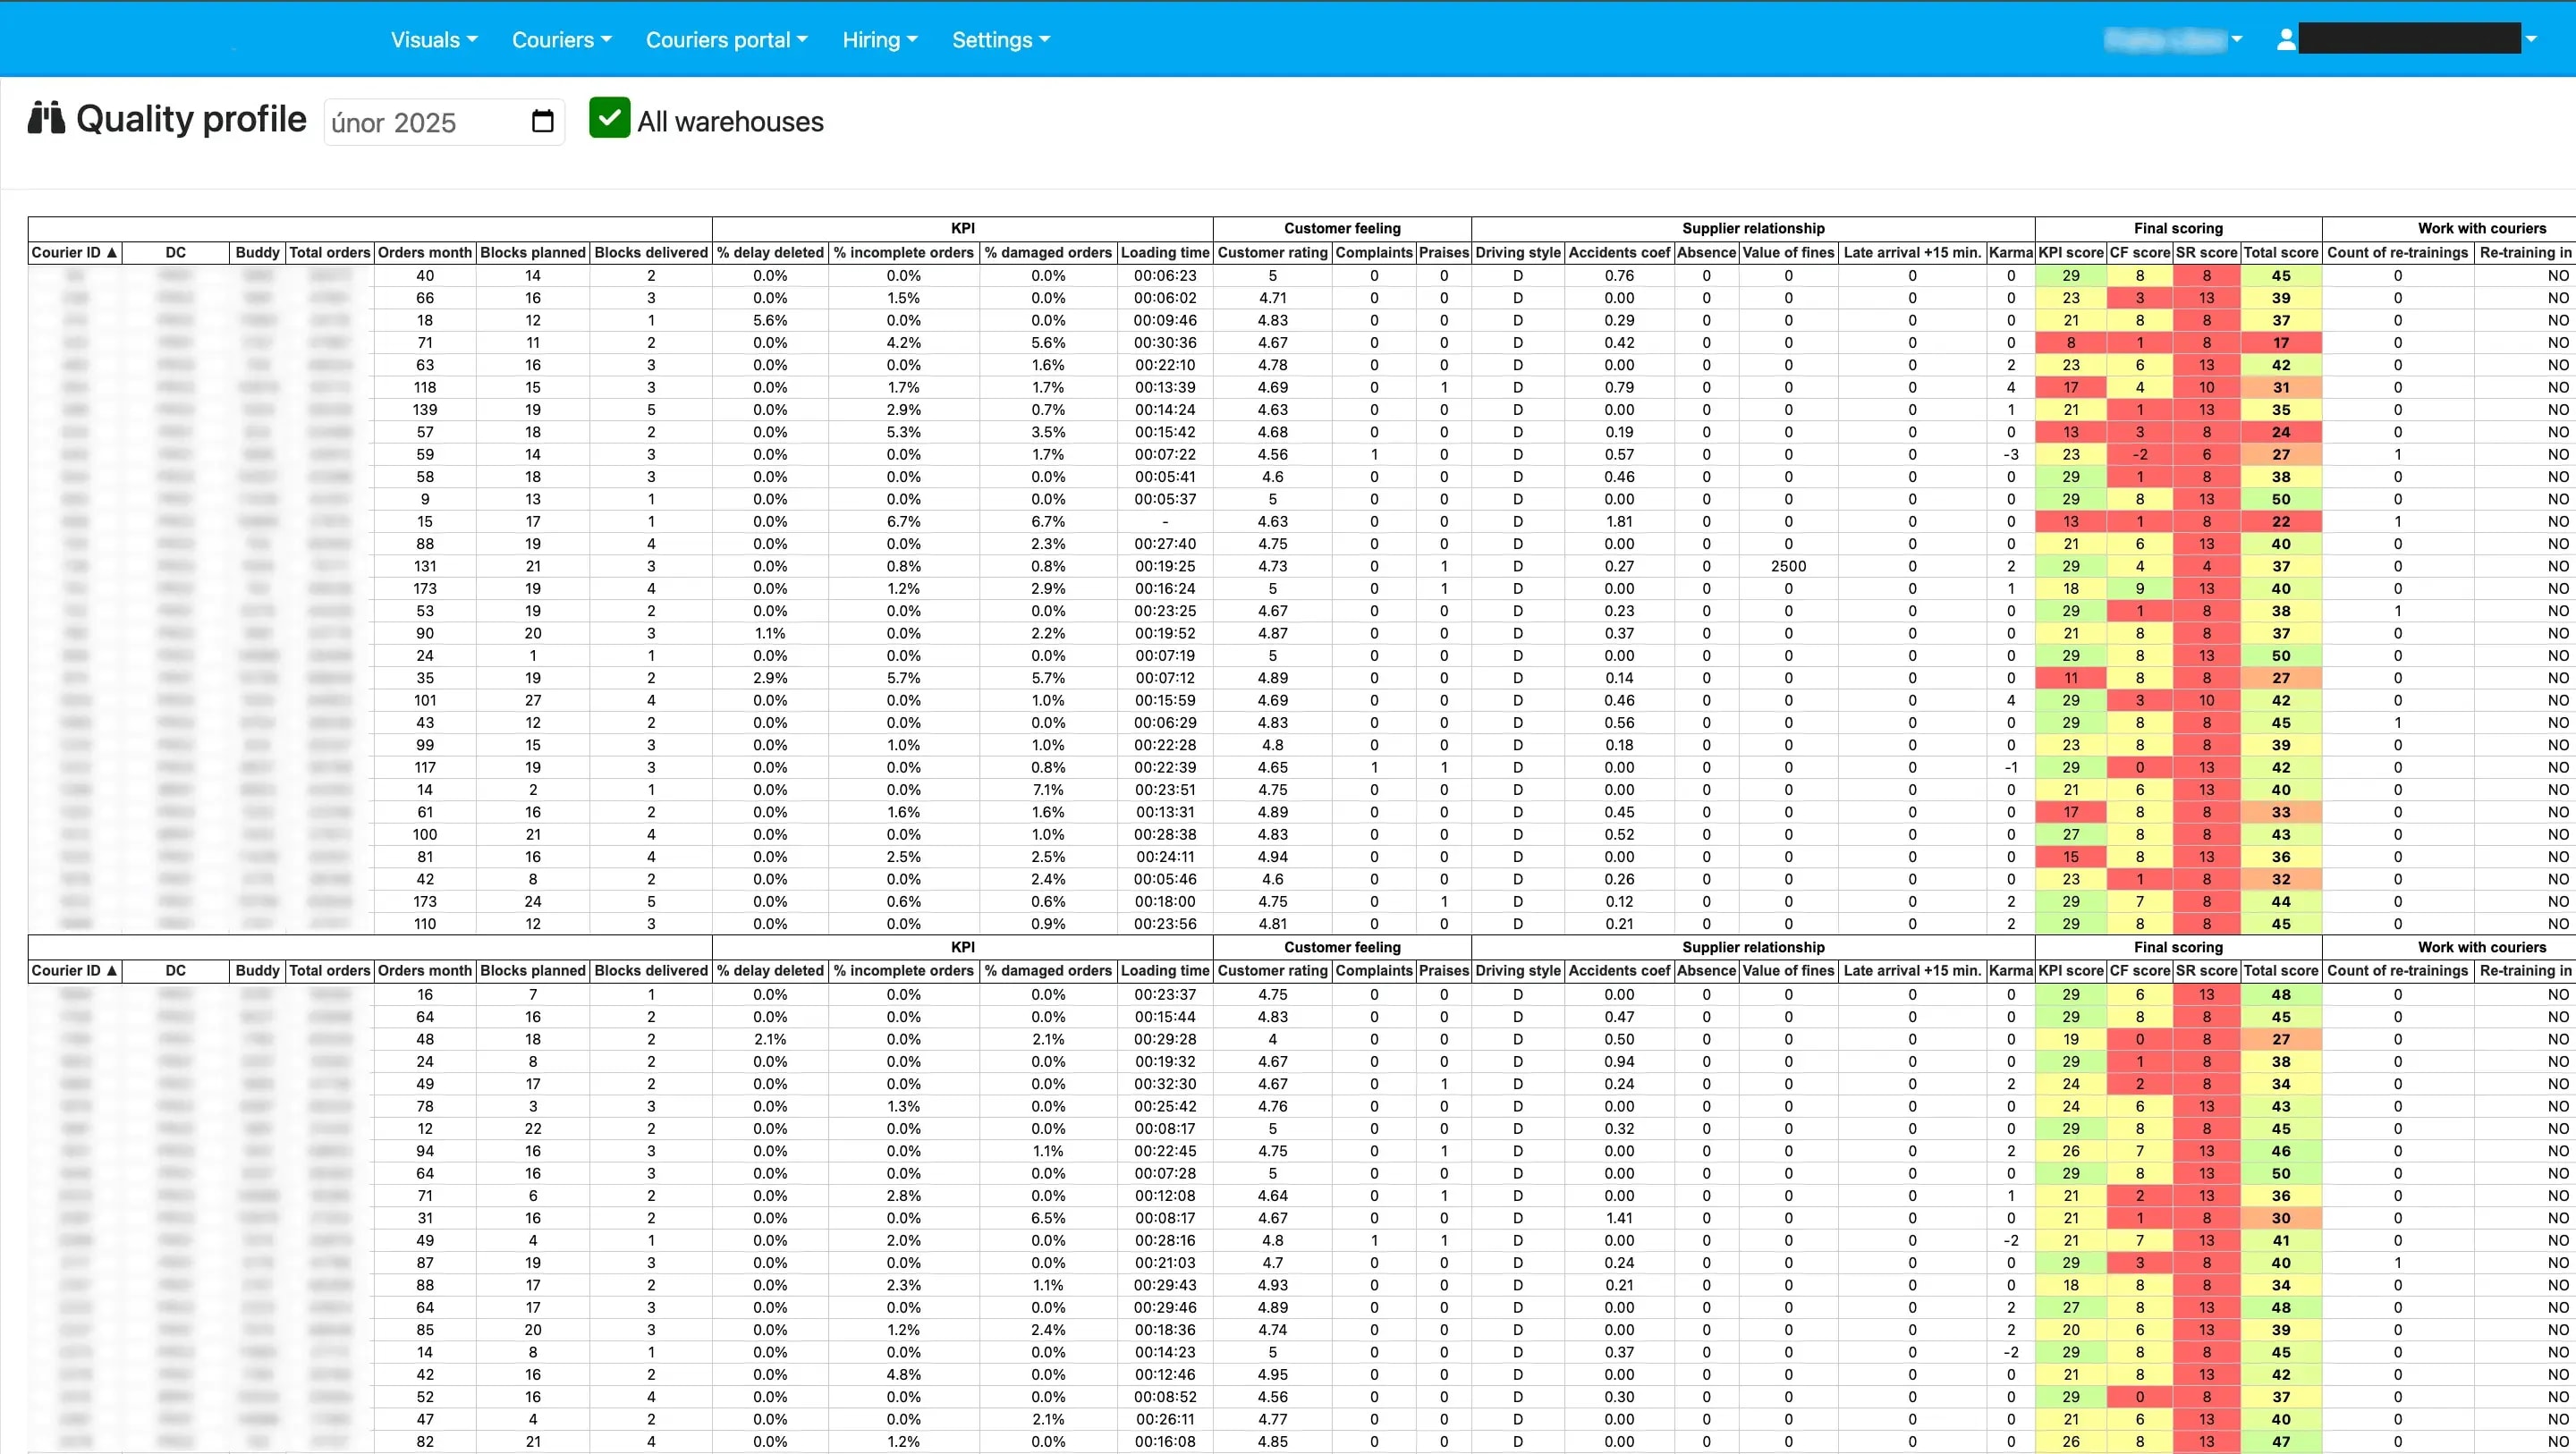Sort lower table by Blocks planned column
2576x1454 pixels.
click(532, 971)
